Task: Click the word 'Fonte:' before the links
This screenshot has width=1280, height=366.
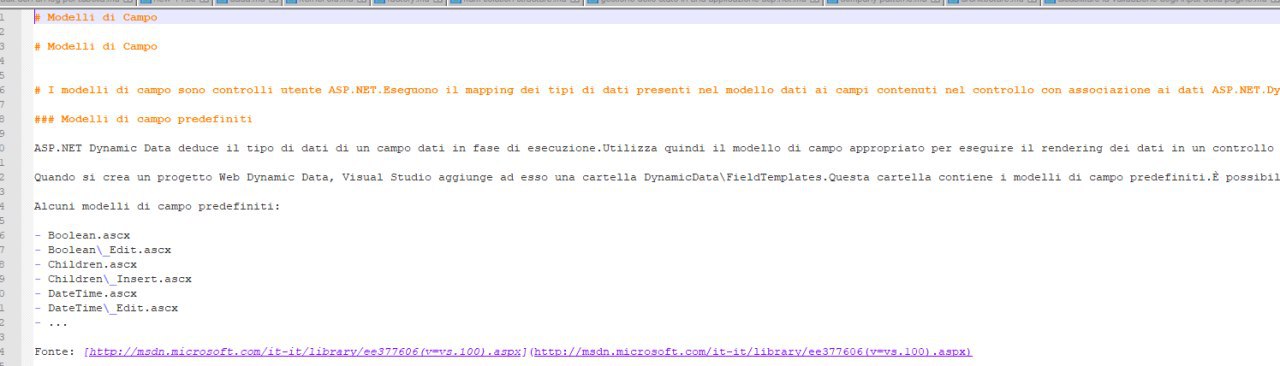Action: click(x=54, y=352)
